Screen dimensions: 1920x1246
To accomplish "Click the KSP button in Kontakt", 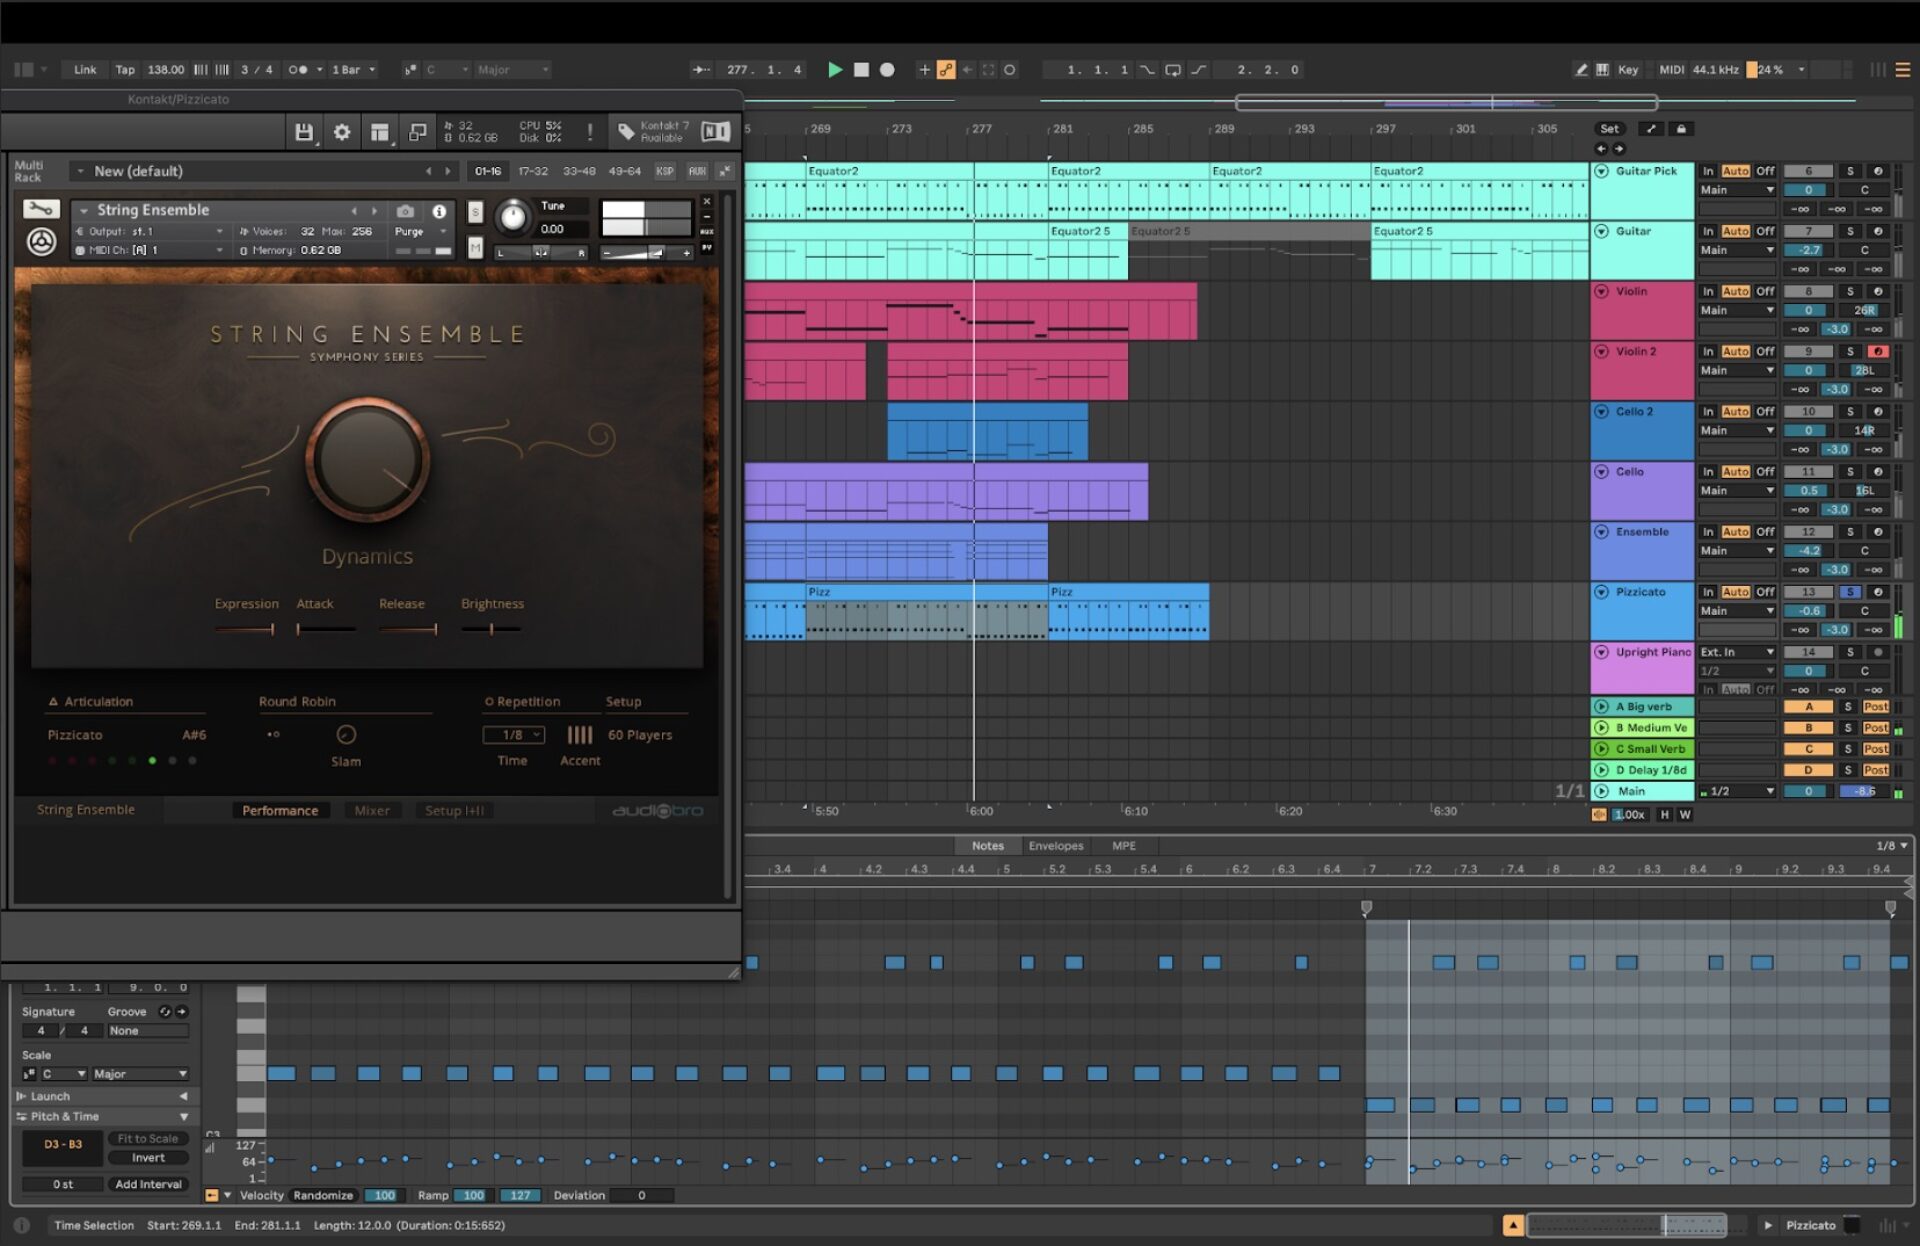I will pyautogui.click(x=664, y=171).
